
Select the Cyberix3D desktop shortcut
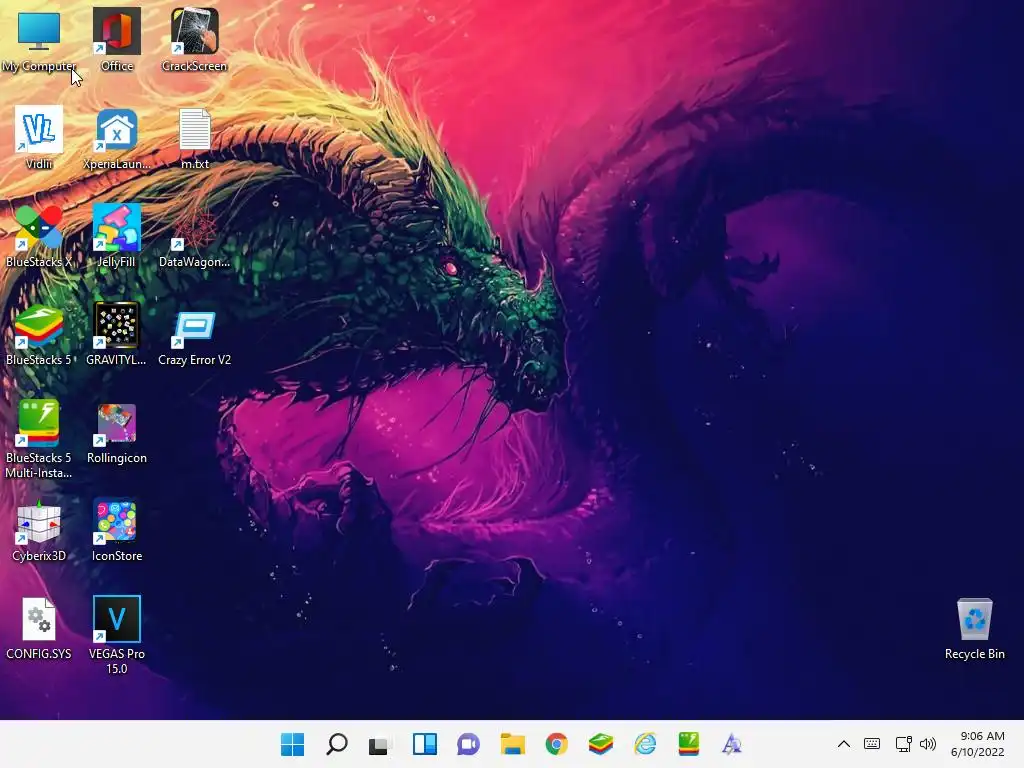tap(39, 530)
